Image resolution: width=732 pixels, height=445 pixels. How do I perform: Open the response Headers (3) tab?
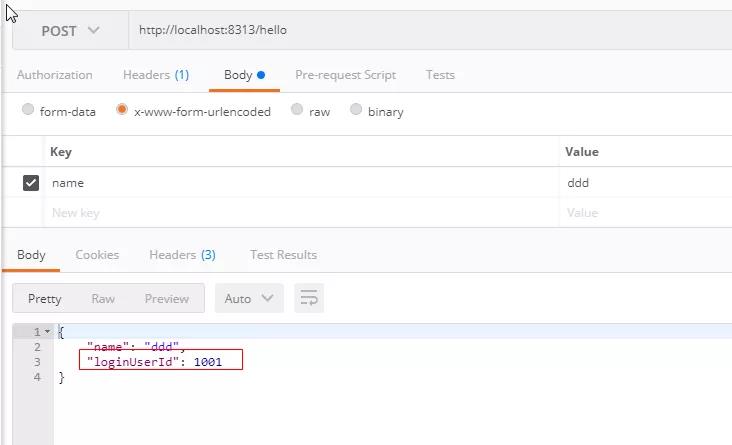183,255
